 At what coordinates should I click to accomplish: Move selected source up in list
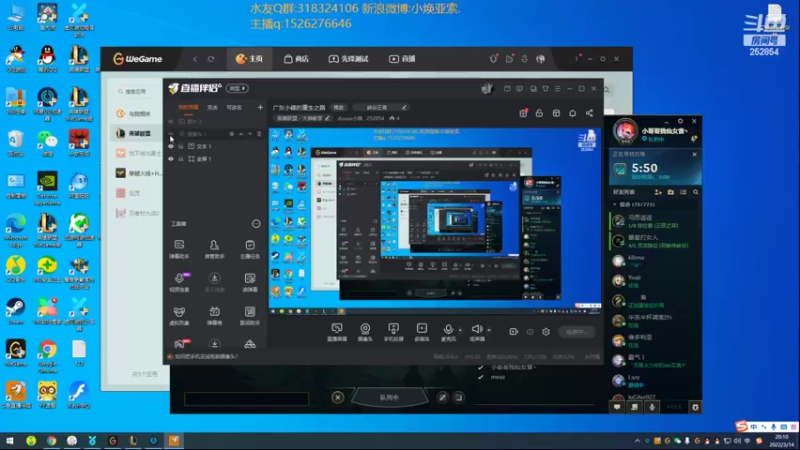tap(241, 134)
